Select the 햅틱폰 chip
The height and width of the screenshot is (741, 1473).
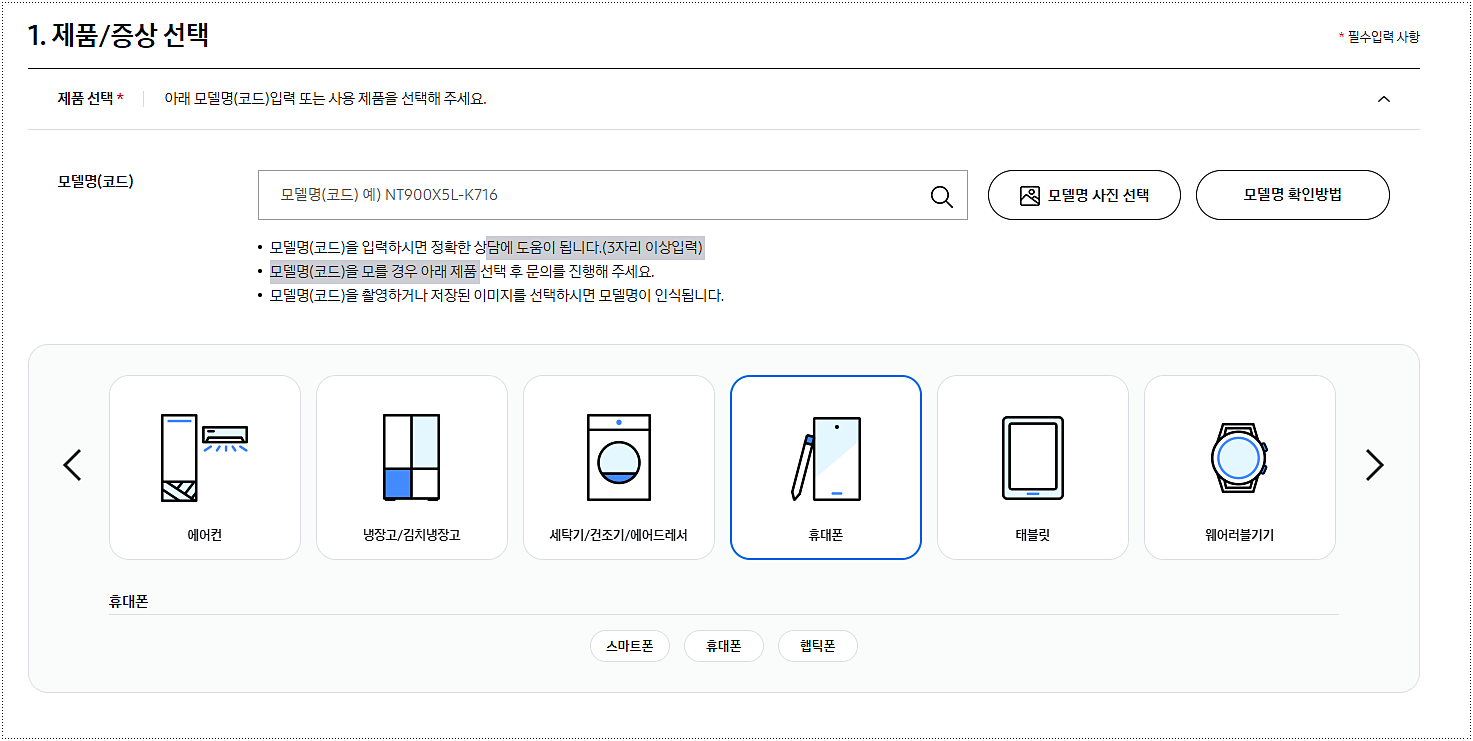817,646
